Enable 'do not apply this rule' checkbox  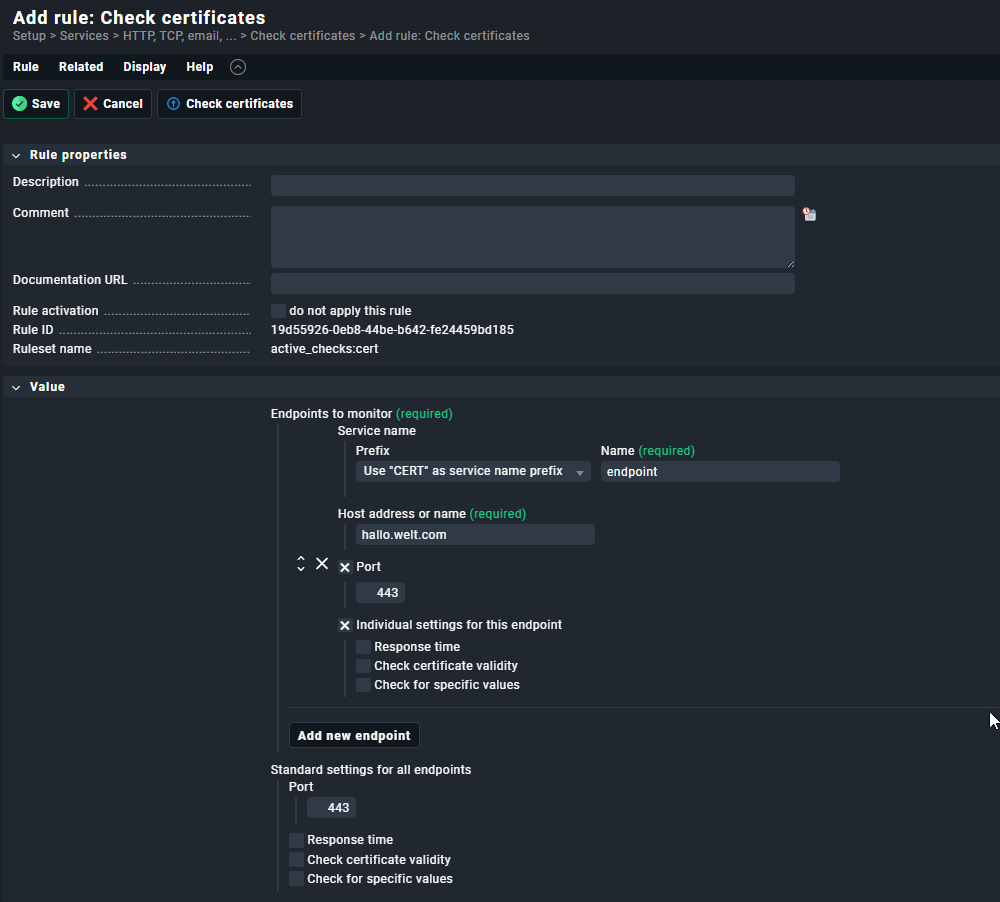coord(279,311)
